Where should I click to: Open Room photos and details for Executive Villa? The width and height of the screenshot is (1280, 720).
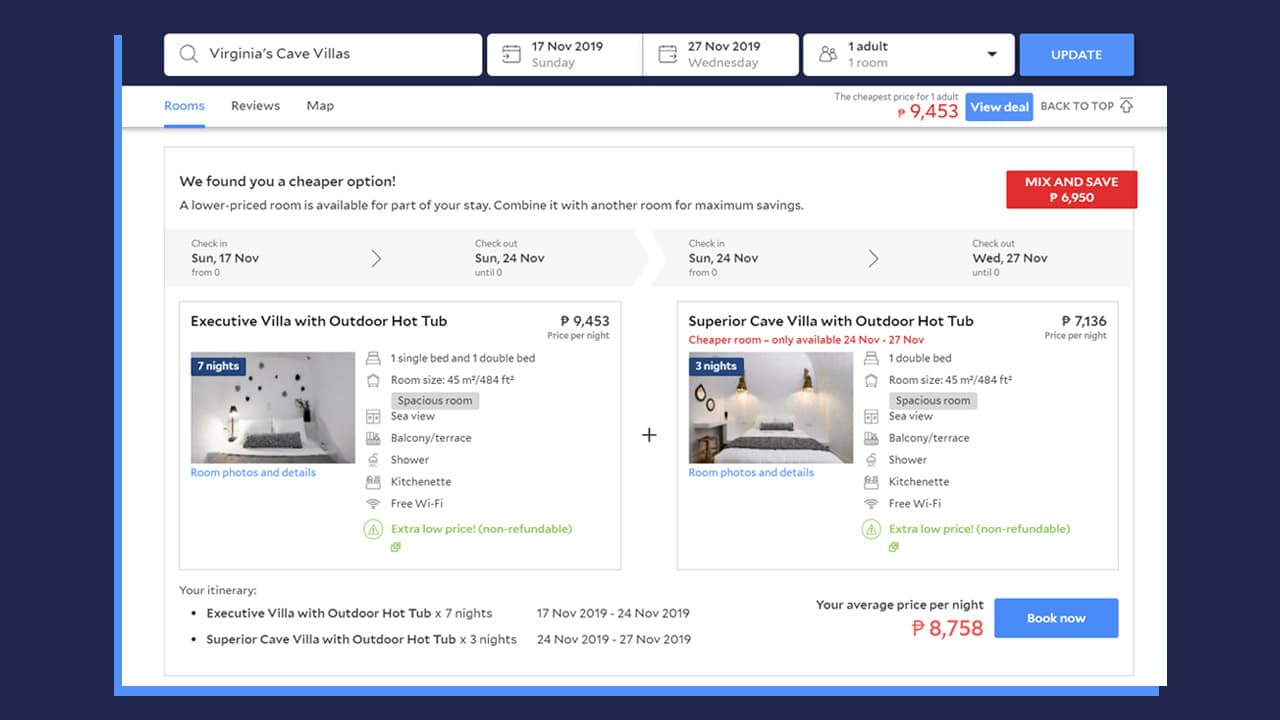tap(253, 473)
